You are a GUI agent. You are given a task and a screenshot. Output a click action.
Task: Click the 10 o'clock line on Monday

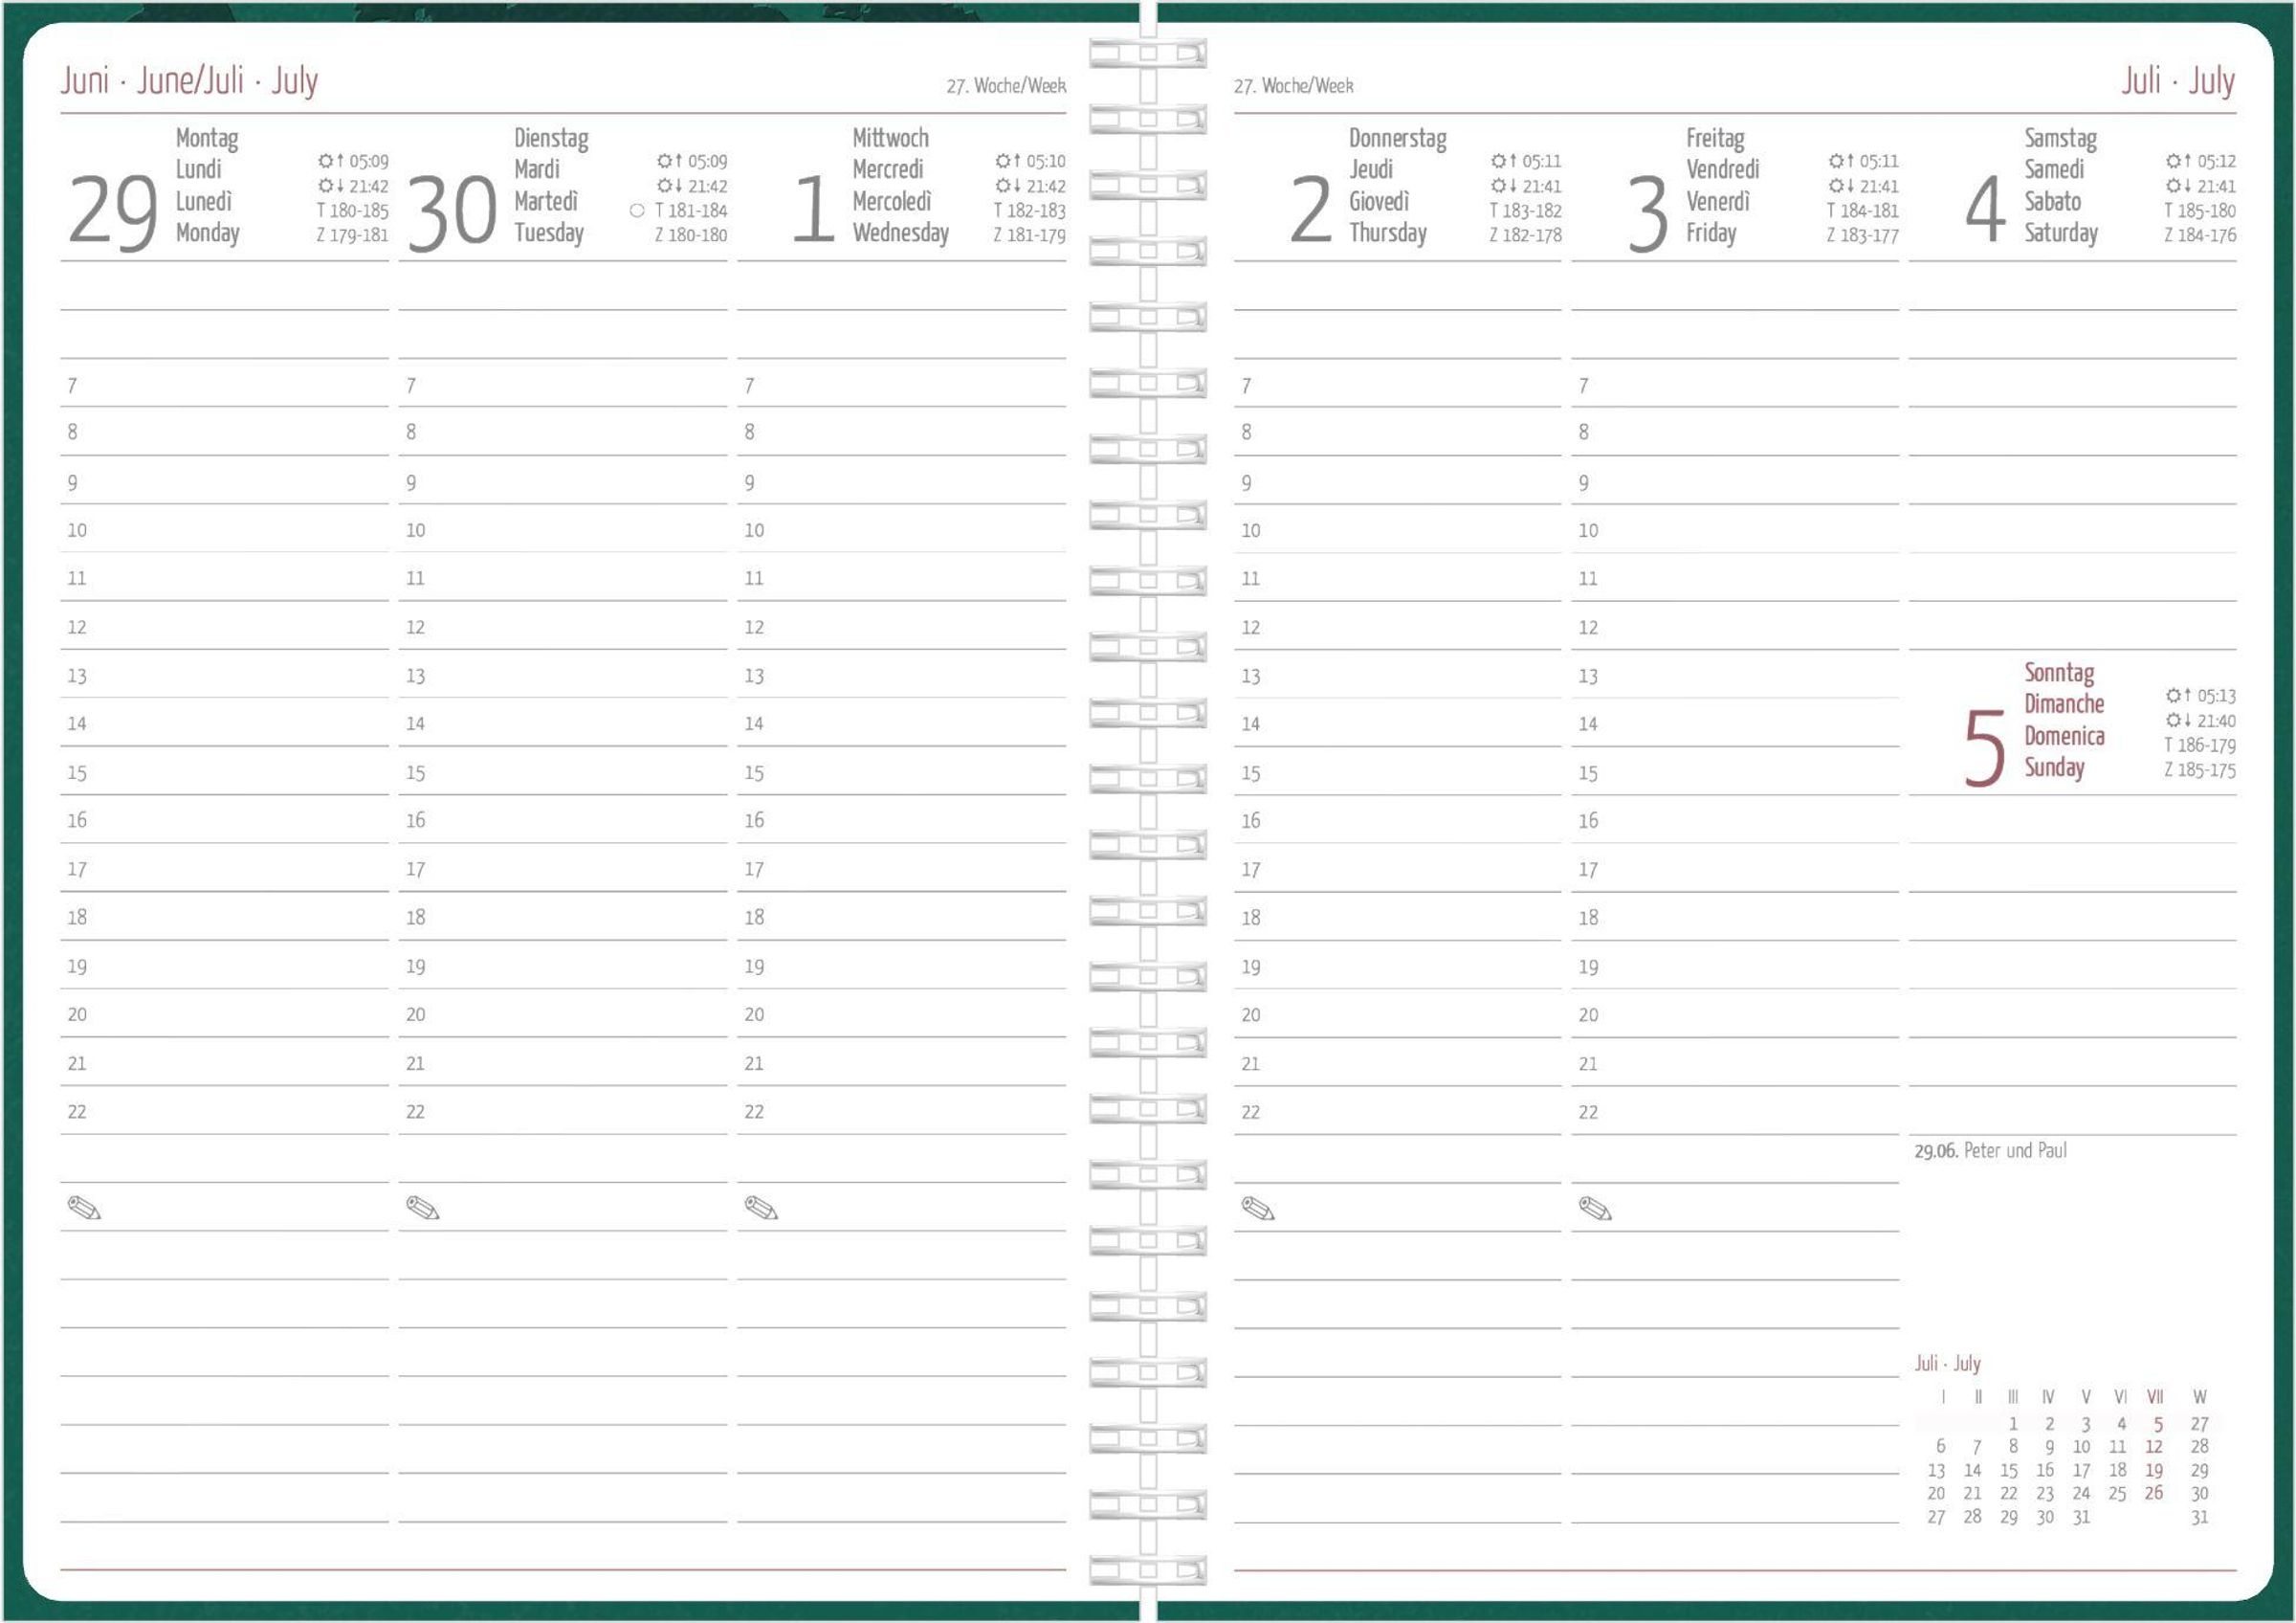(225, 531)
